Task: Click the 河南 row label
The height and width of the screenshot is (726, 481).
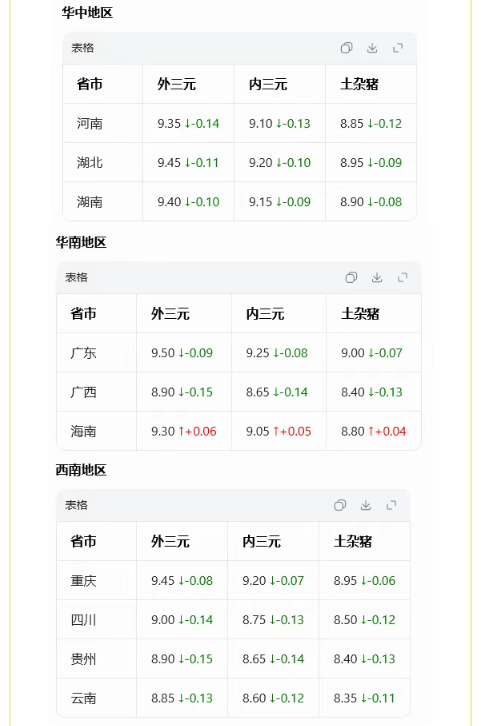Action: coord(89,124)
